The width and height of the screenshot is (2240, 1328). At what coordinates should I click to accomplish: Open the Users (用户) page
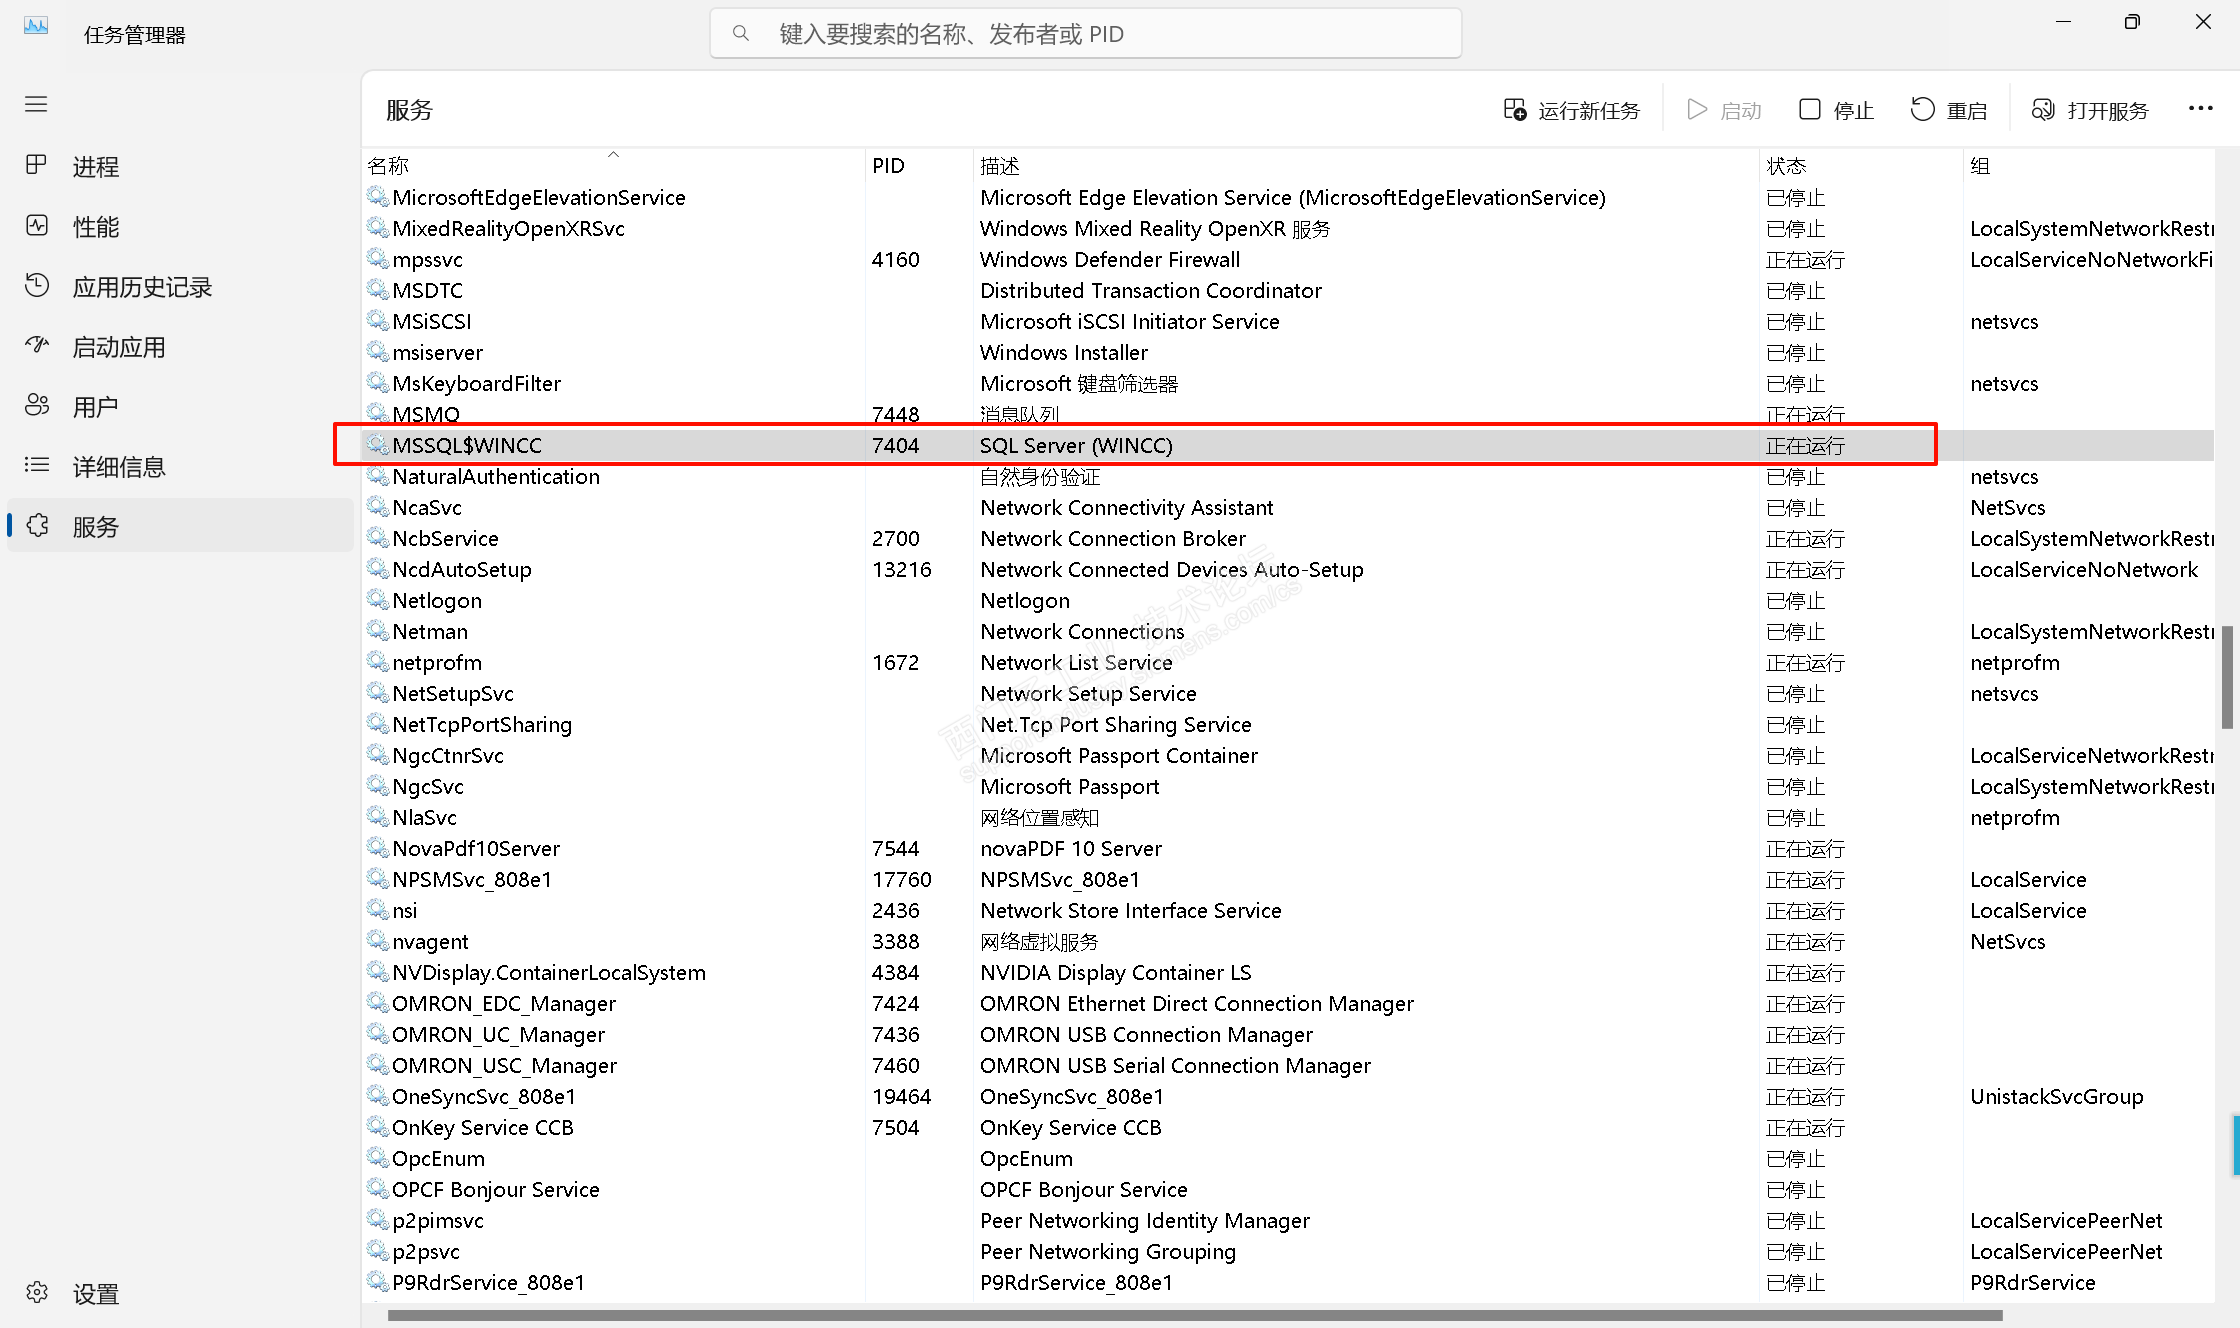(x=95, y=407)
